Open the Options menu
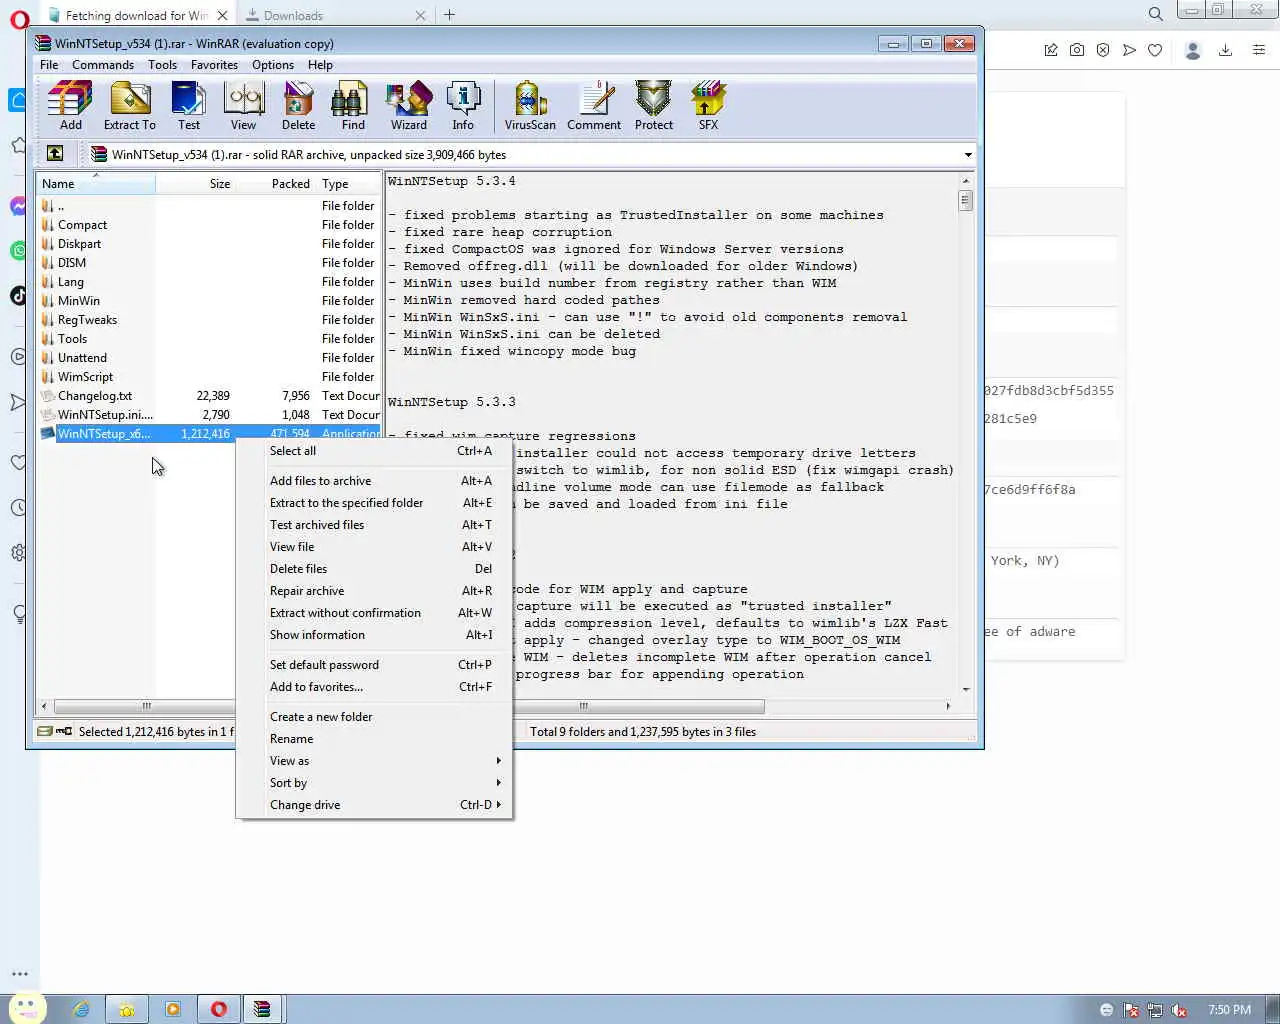 [273, 65]
